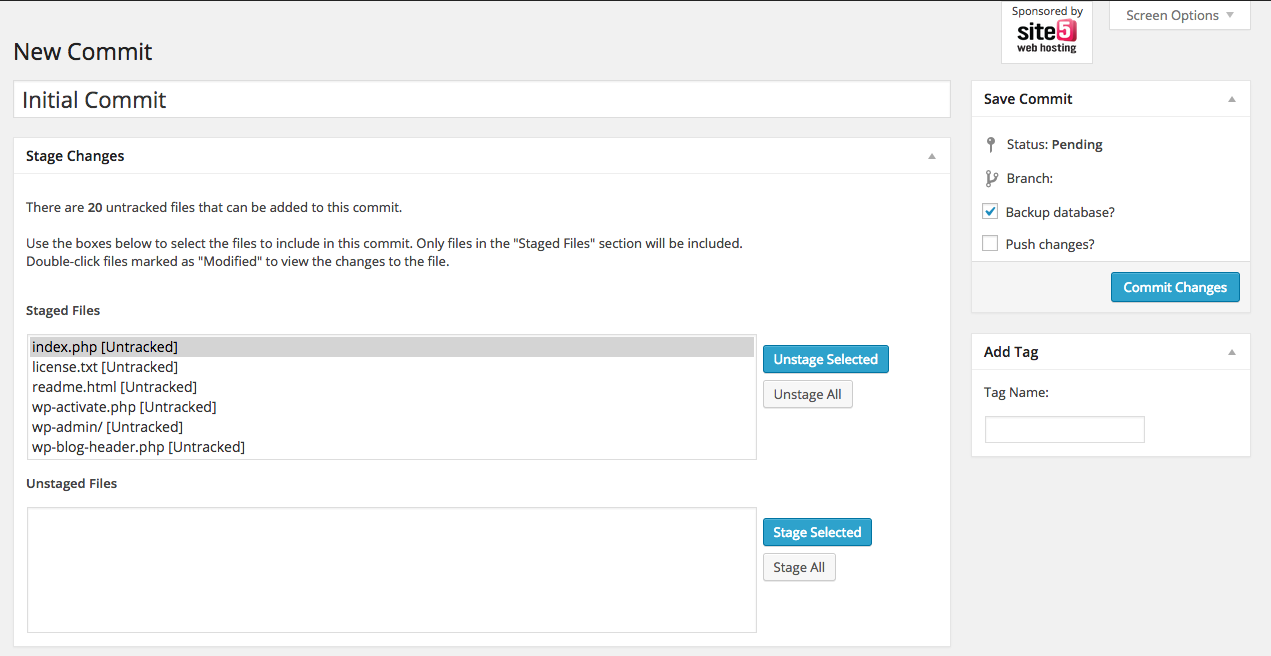
Task: Collapse the Stage Changes panel
Action: tap(932, 156)
